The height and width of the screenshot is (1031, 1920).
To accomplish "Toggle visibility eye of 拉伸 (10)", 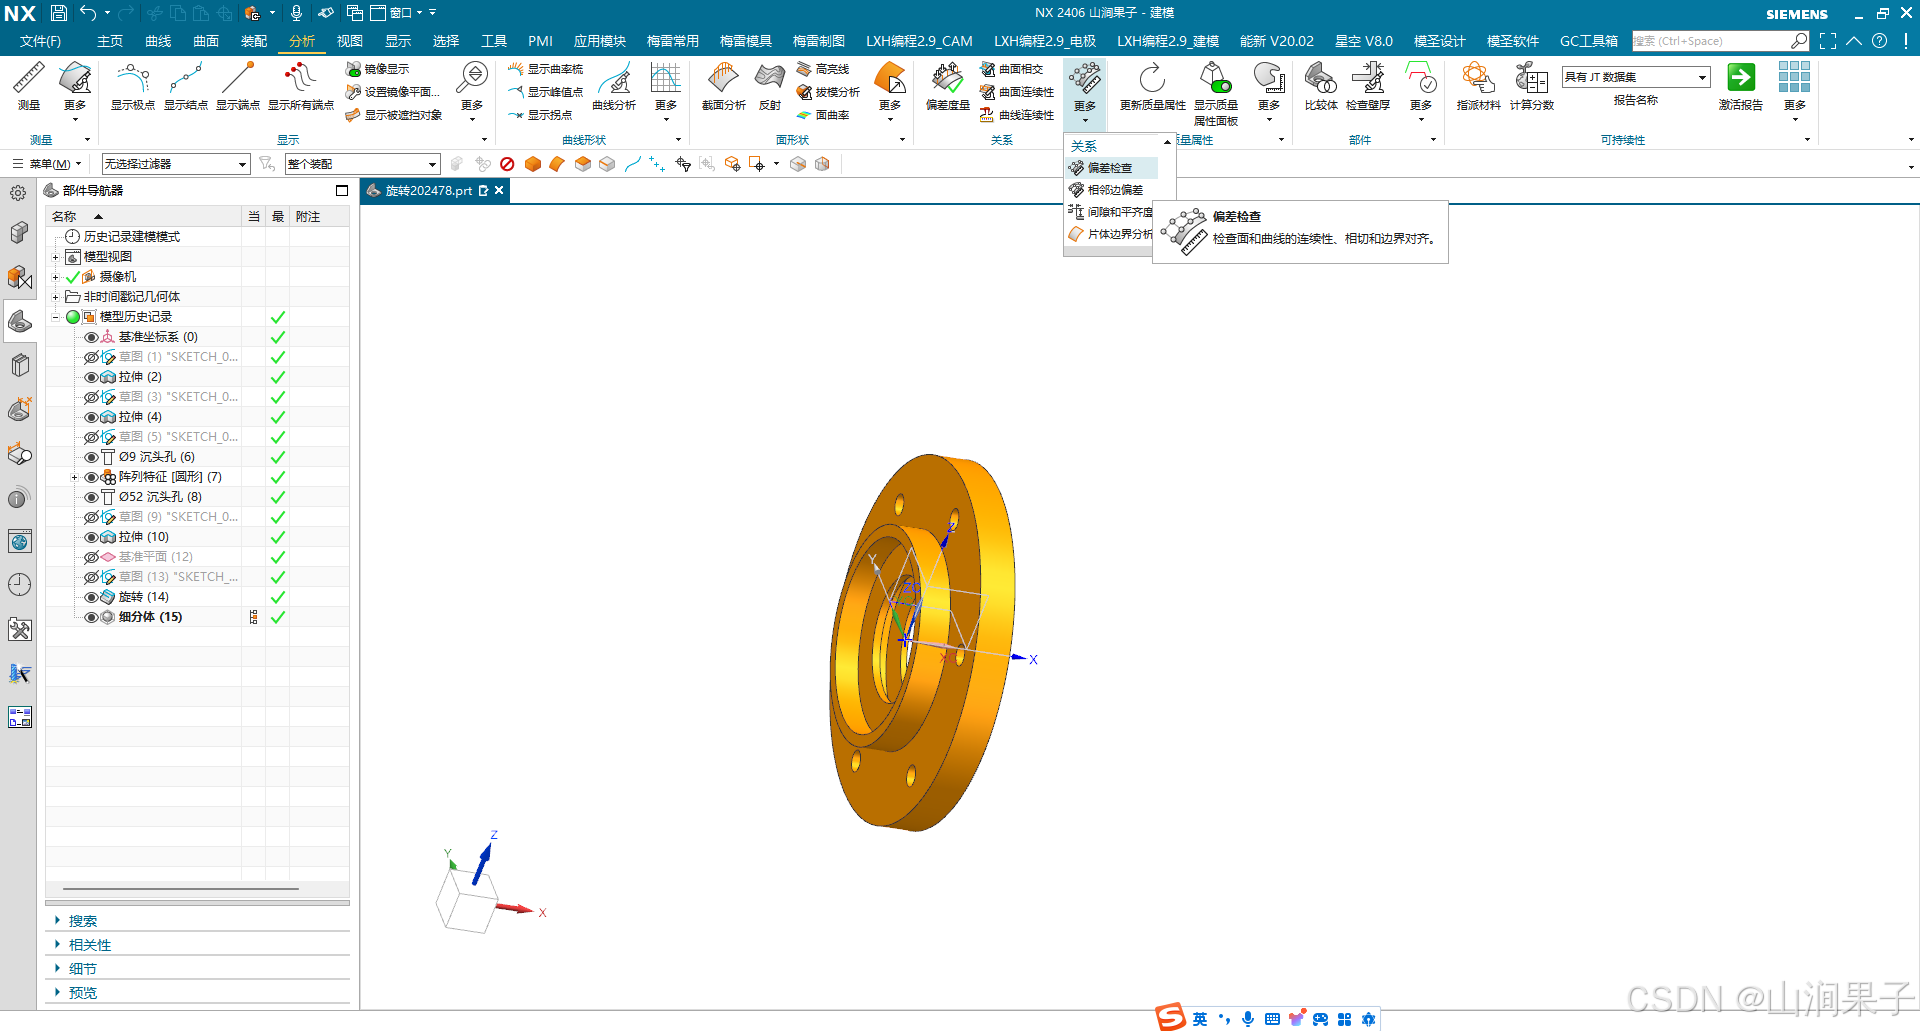I will tap(91, 537).
